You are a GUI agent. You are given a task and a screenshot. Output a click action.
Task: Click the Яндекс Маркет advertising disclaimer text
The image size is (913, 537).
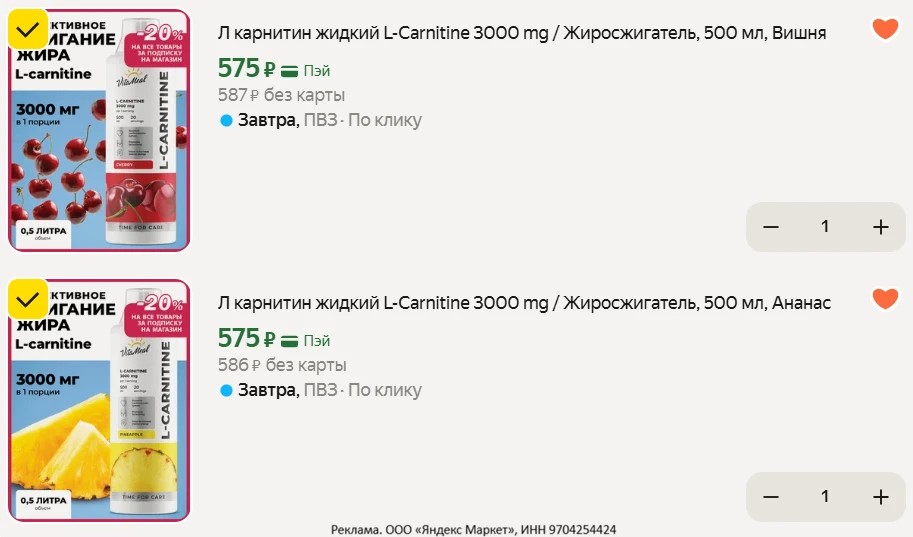tap(473, 529)
